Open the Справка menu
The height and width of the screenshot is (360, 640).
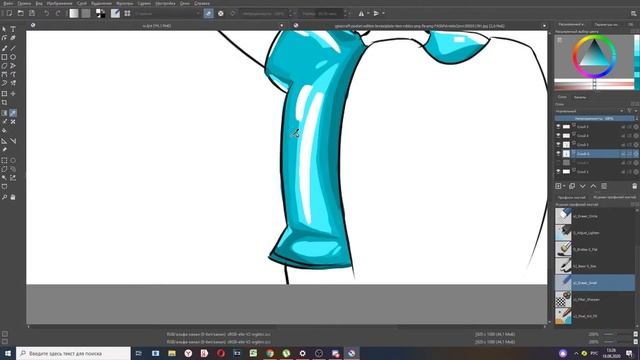(x=202, y=3)
